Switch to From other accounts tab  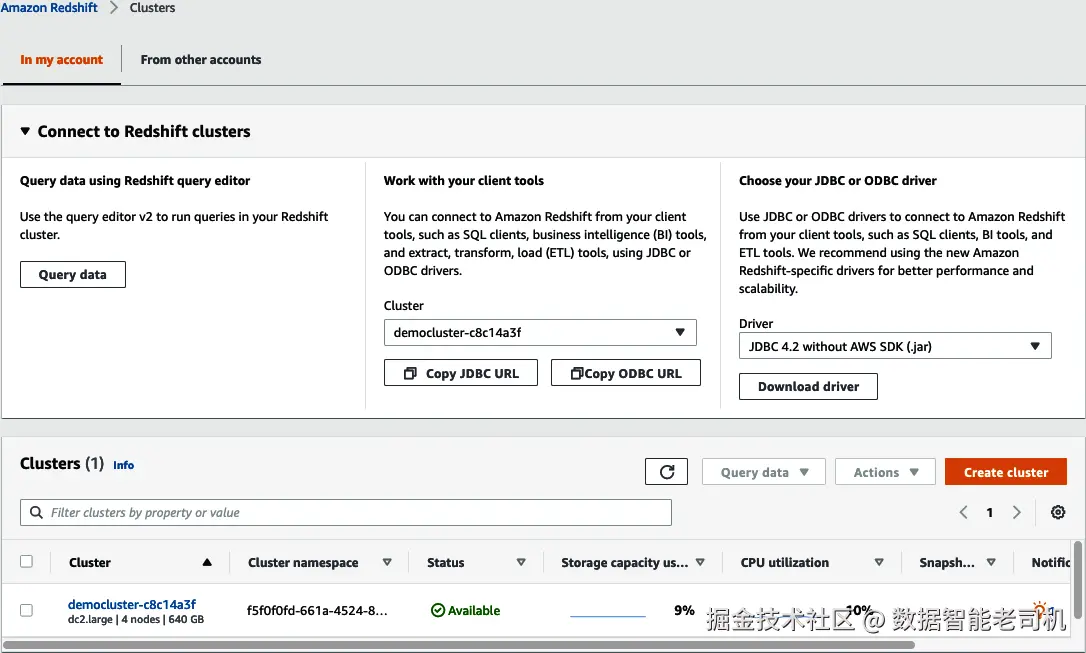pyautogui.click(x=201, y=60)
